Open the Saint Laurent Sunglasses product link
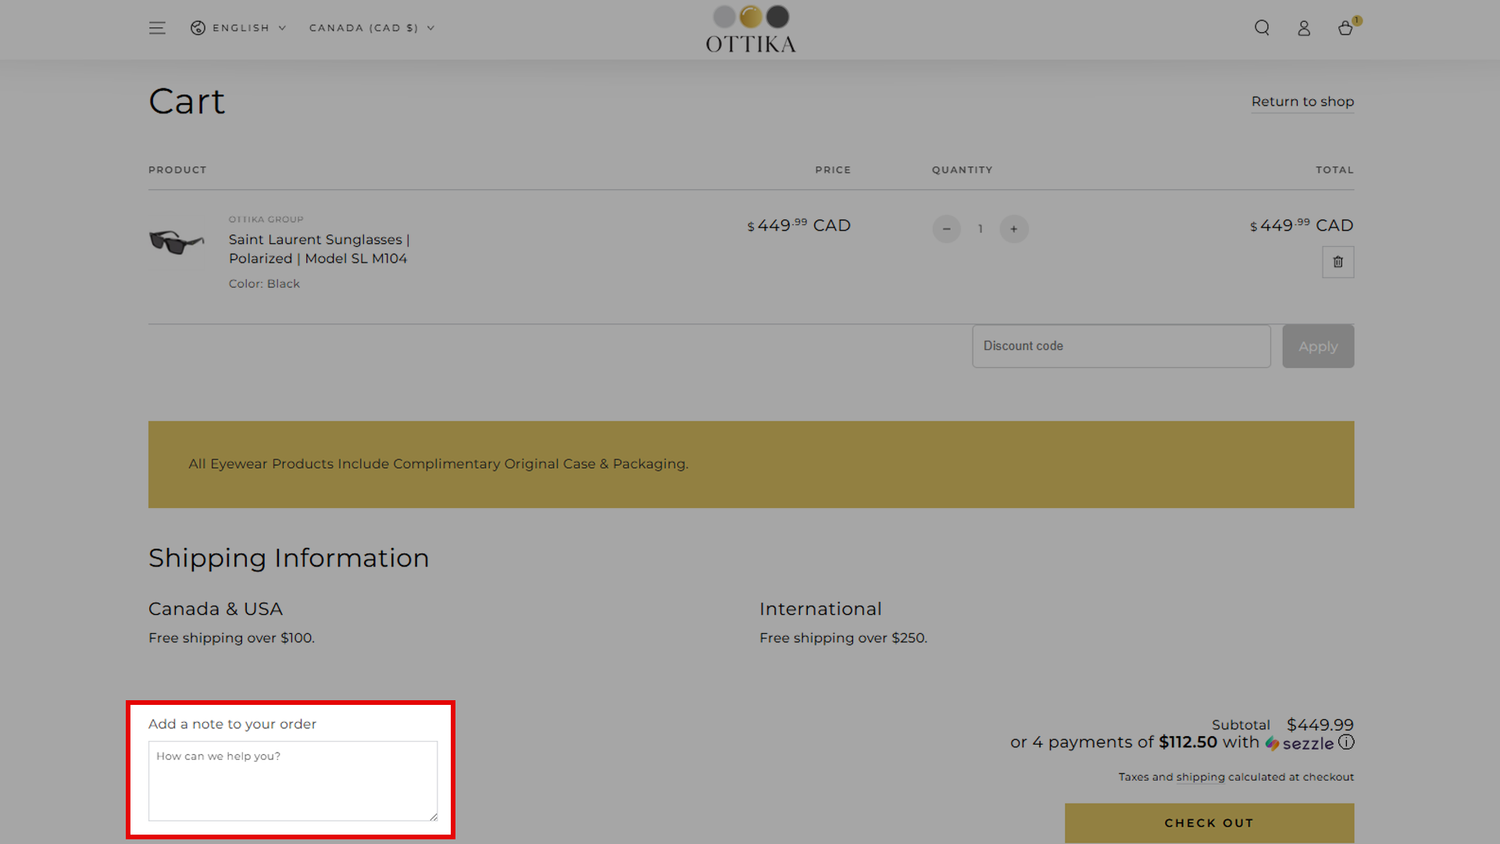This screenshot has height=844, width=1500. click(x=319, y=249)
